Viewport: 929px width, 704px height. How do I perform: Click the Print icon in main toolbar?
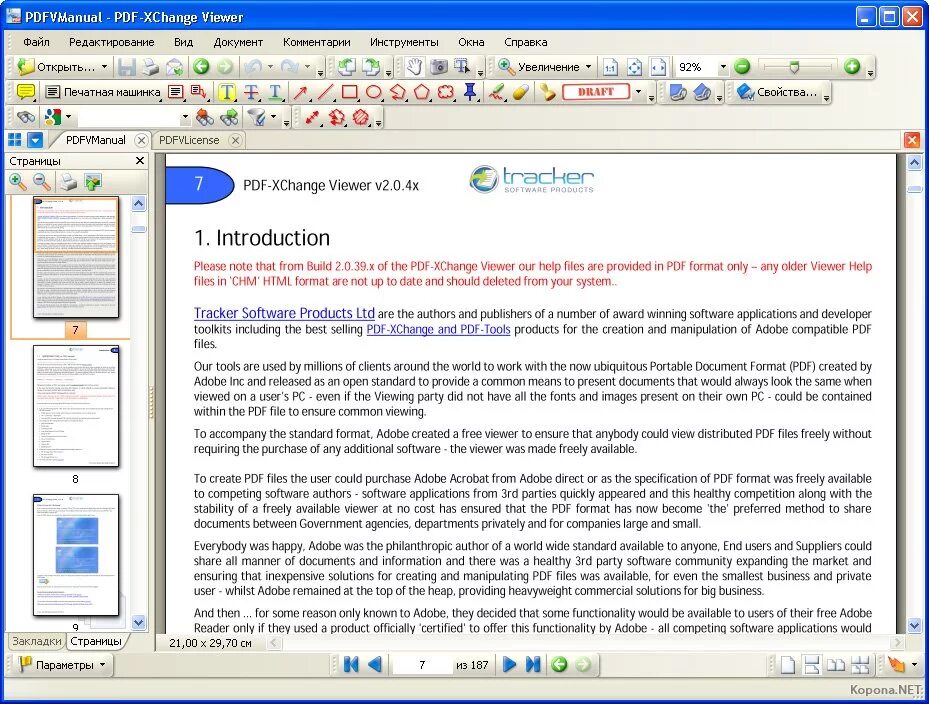pos(150,67)
